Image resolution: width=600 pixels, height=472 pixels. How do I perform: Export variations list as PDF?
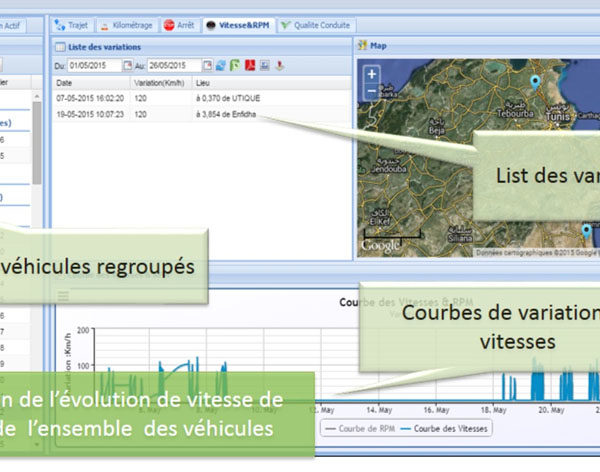point(248,66)
